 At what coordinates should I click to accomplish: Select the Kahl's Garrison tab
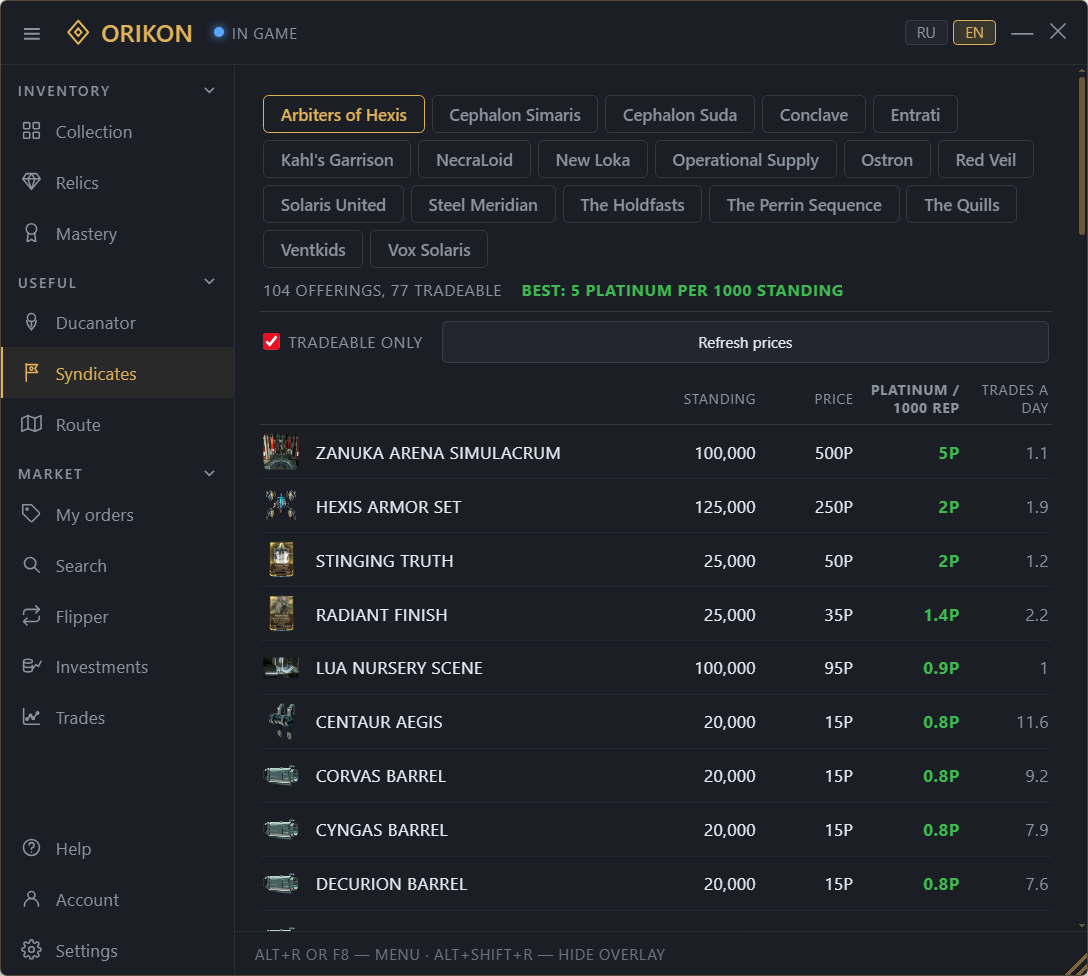click(337, 160)
